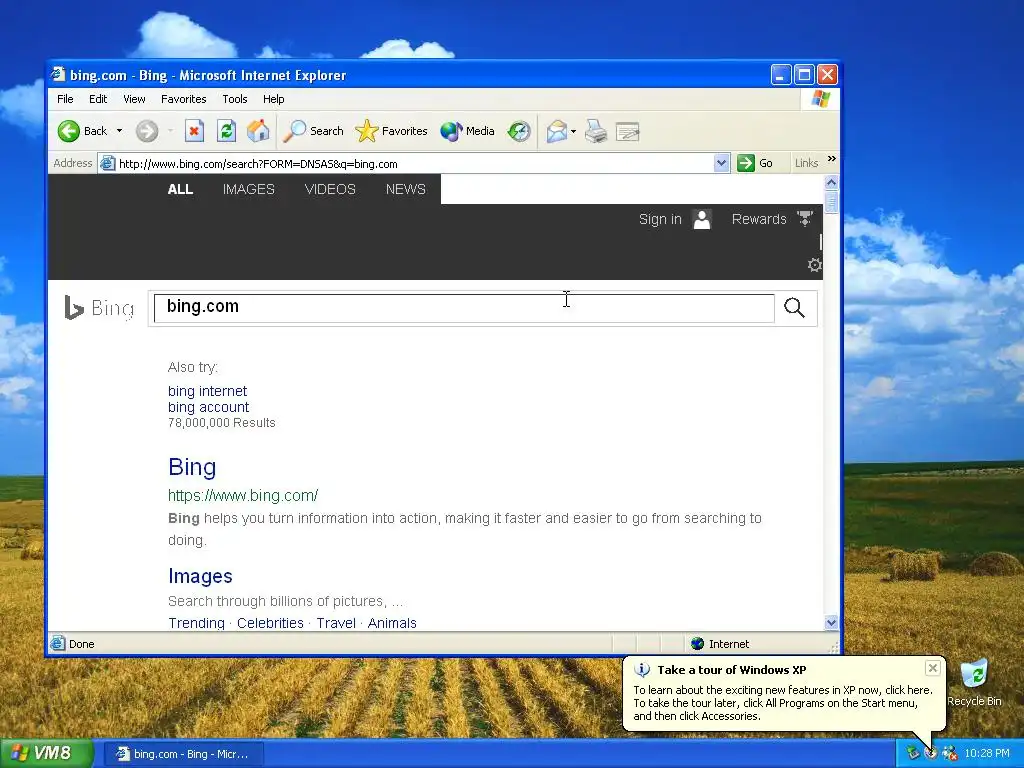
Task: Click the Edit page toolbar icon
Action: coord(628,132)
